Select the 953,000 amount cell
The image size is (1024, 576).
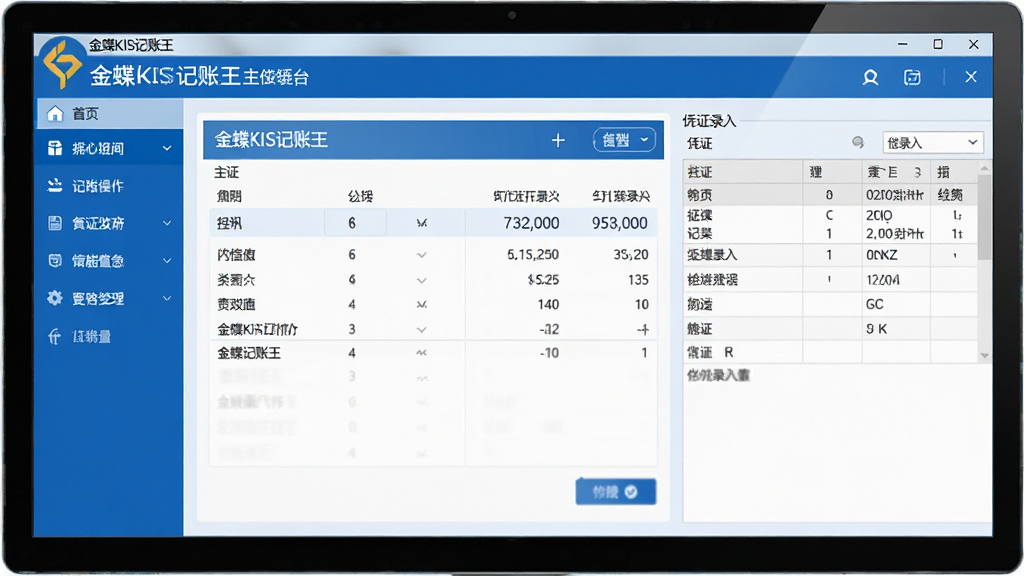point(619,223)
